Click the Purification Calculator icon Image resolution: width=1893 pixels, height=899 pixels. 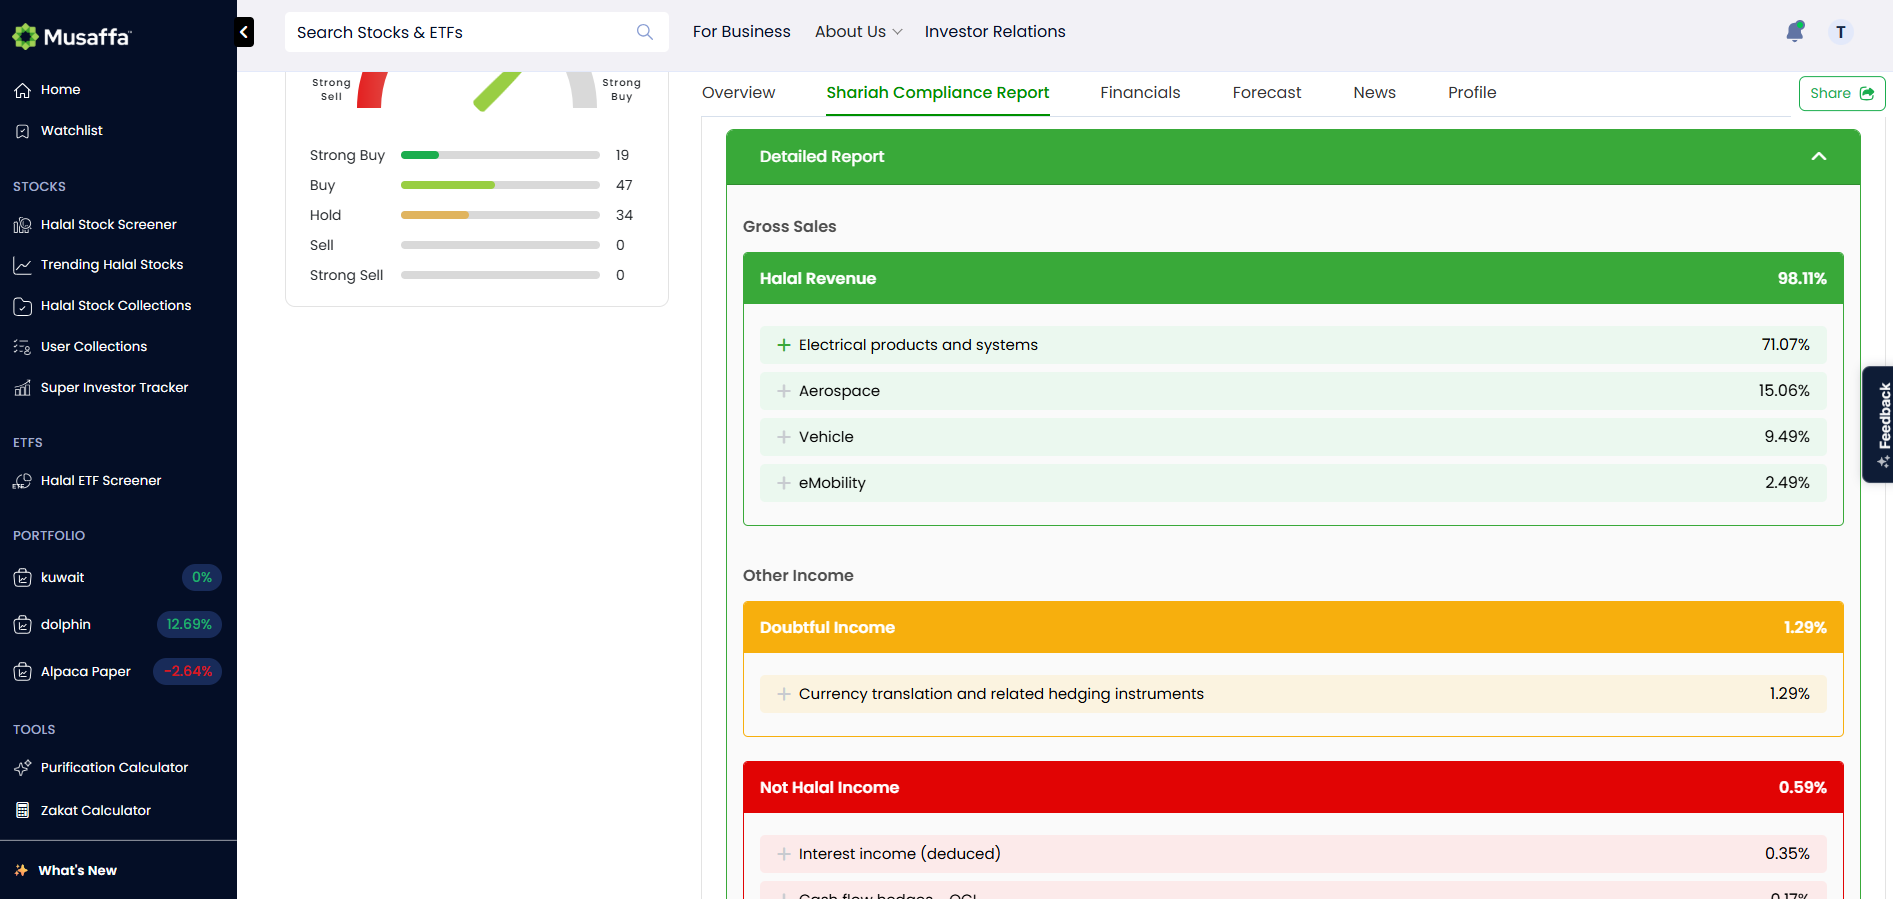point(22,768)
